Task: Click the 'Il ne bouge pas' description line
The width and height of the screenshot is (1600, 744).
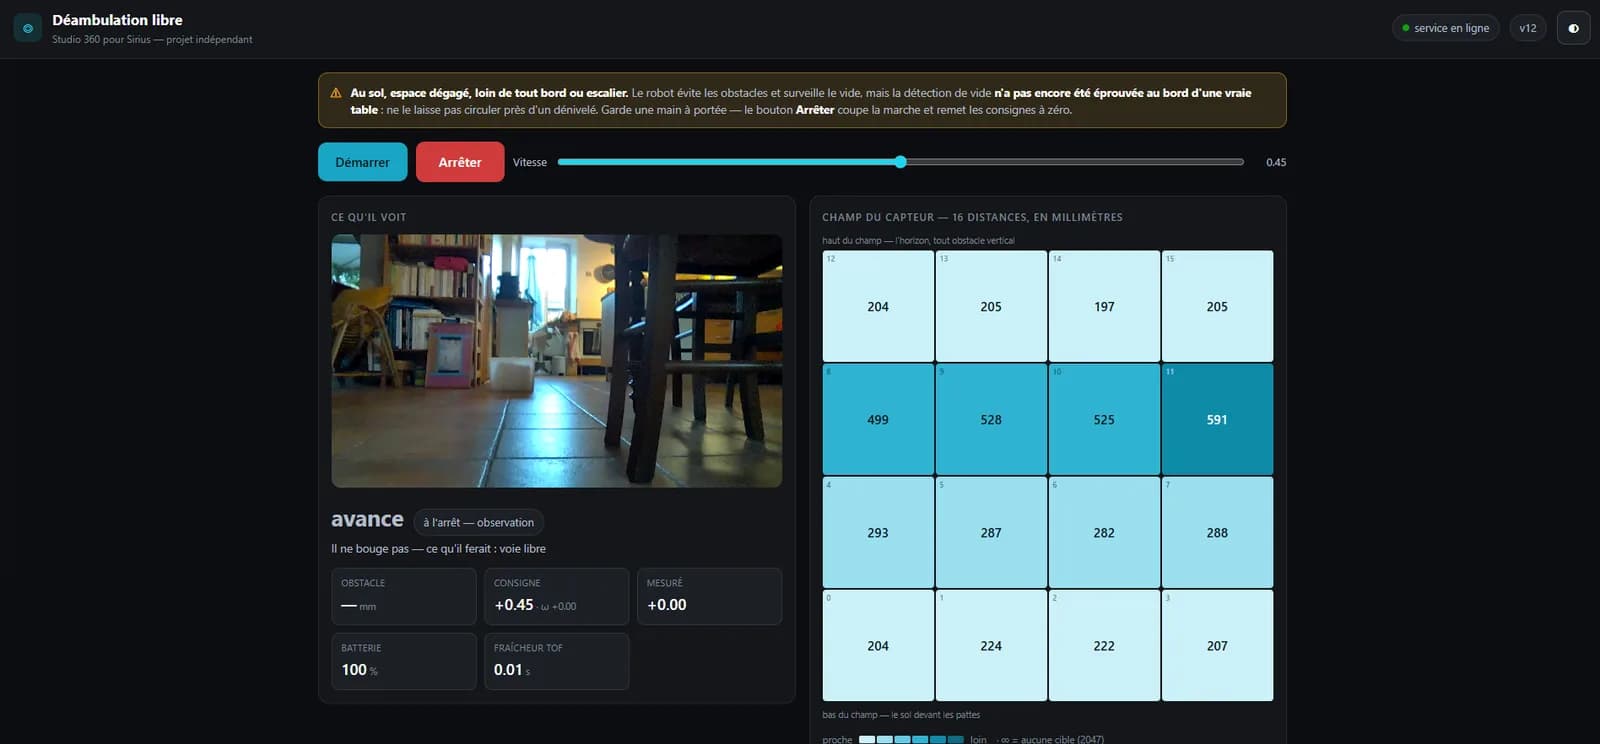Action: pyautogui.click(x=438, y=549)
